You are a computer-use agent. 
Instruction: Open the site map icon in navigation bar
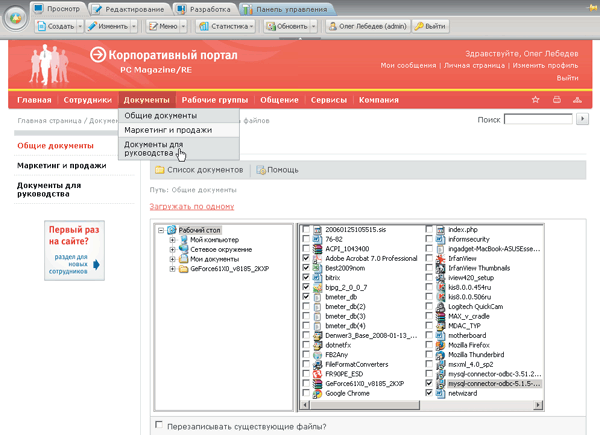[577, 100]
